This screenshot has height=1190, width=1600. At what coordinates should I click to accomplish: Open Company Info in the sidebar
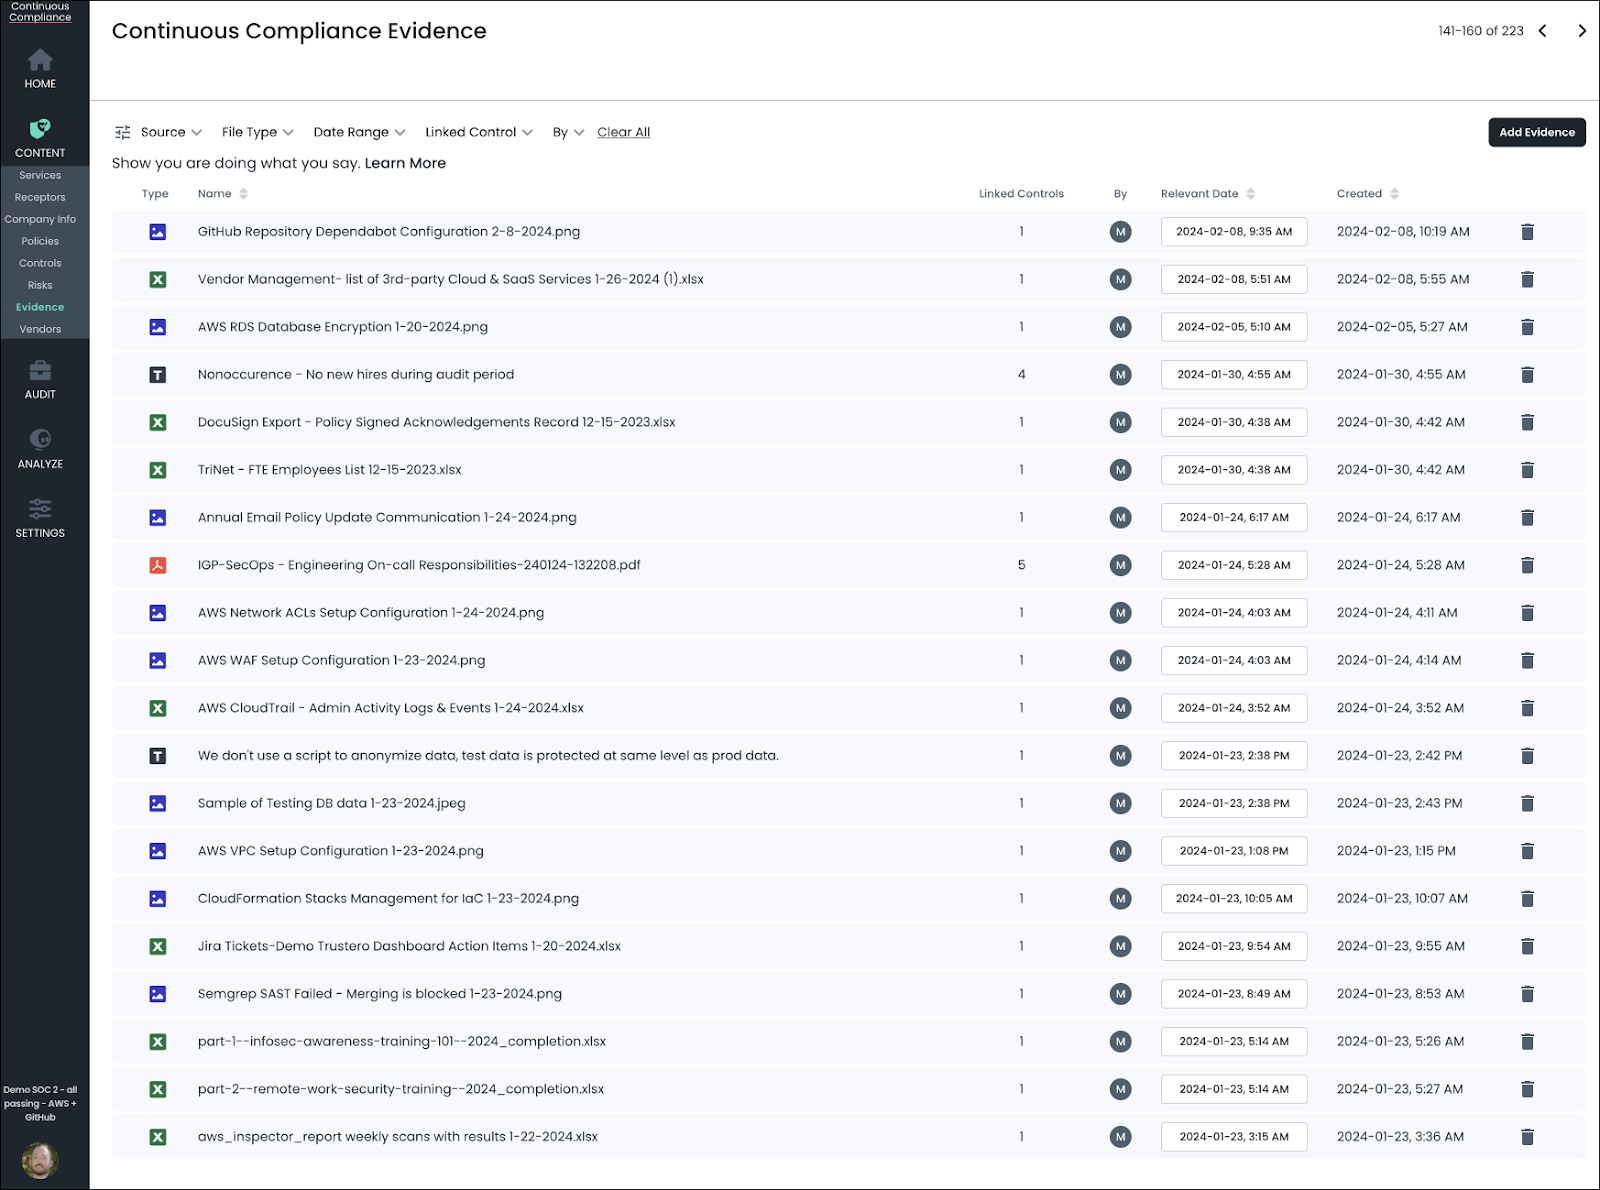click(40, 219)
